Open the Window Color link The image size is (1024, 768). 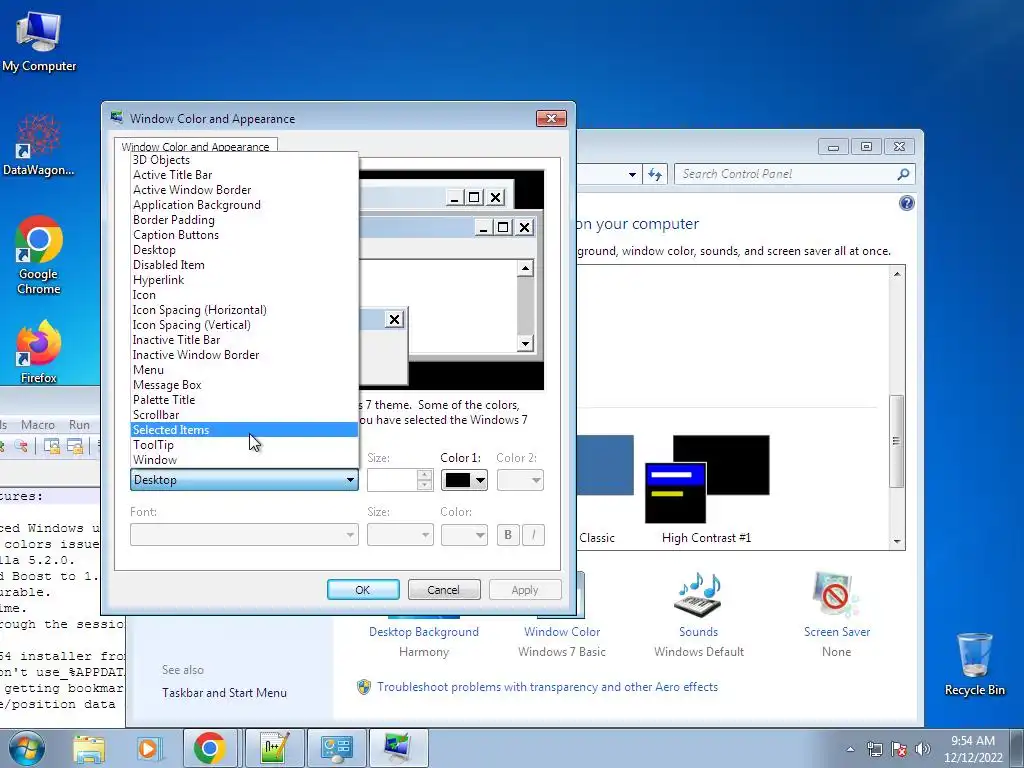coord(562,632)
